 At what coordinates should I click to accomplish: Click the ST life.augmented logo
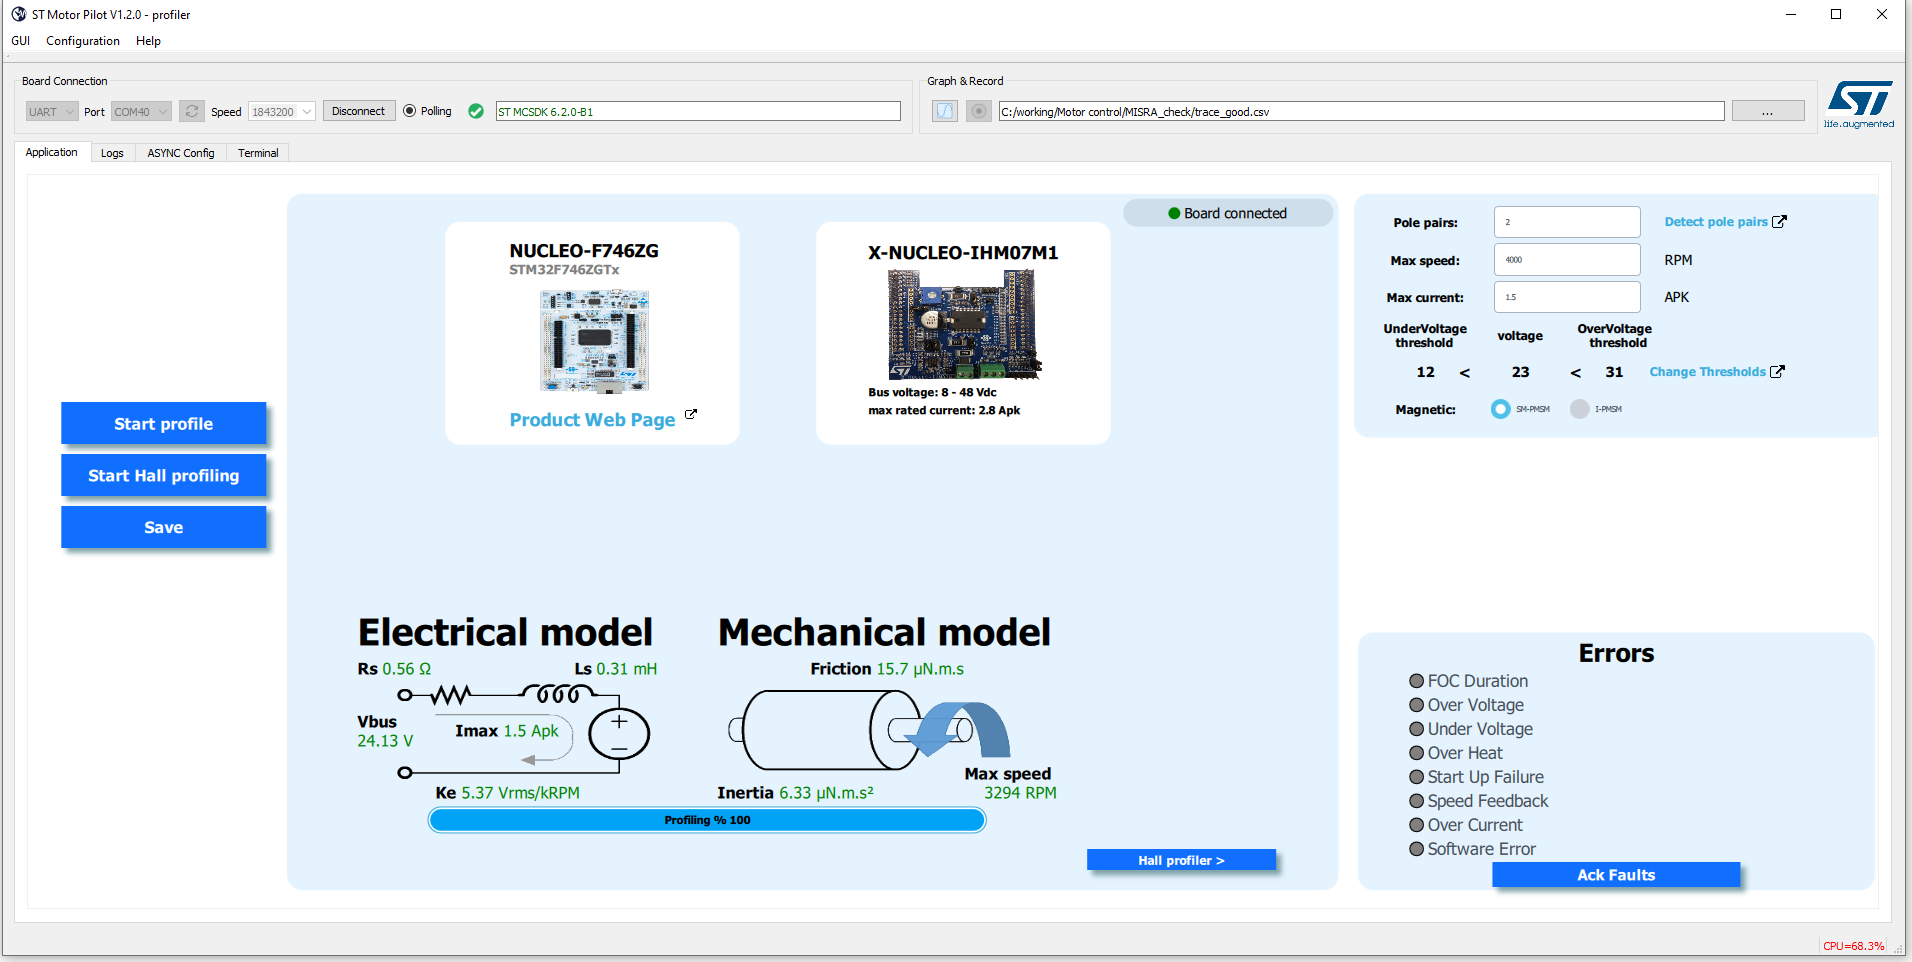click(x=1859, y=104)
